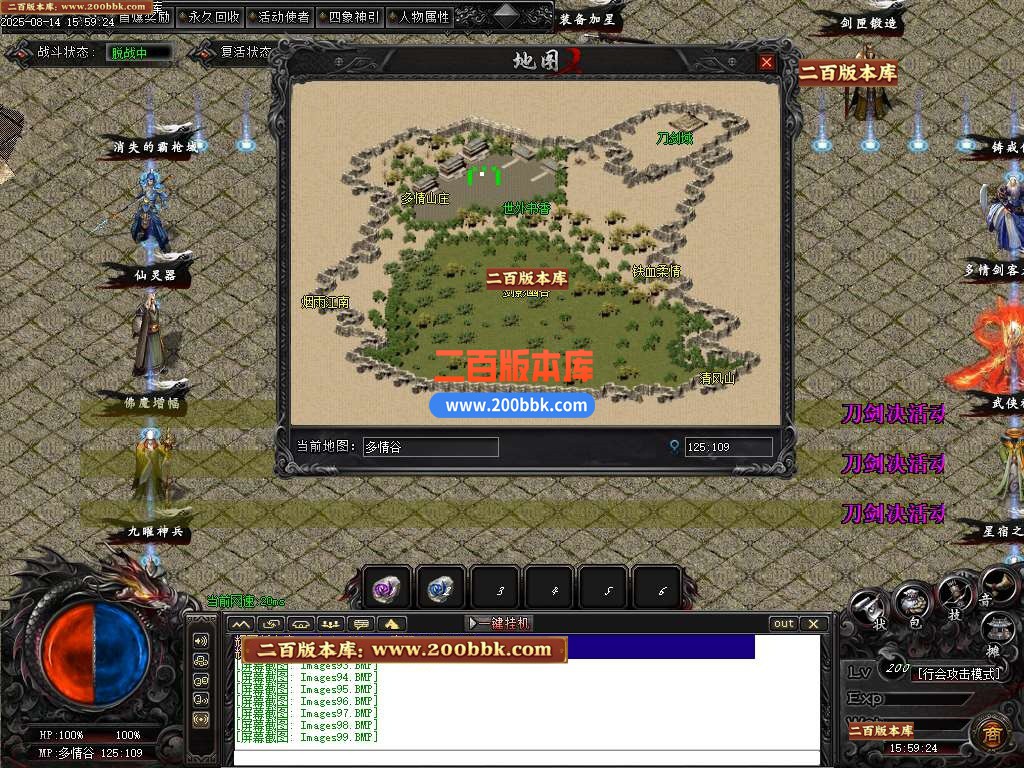The height and width of the screenshot is (768, 1024).
Task: Toggle the group channel icon beside chat
Action: pyautogui.click(x=201, y=660)
